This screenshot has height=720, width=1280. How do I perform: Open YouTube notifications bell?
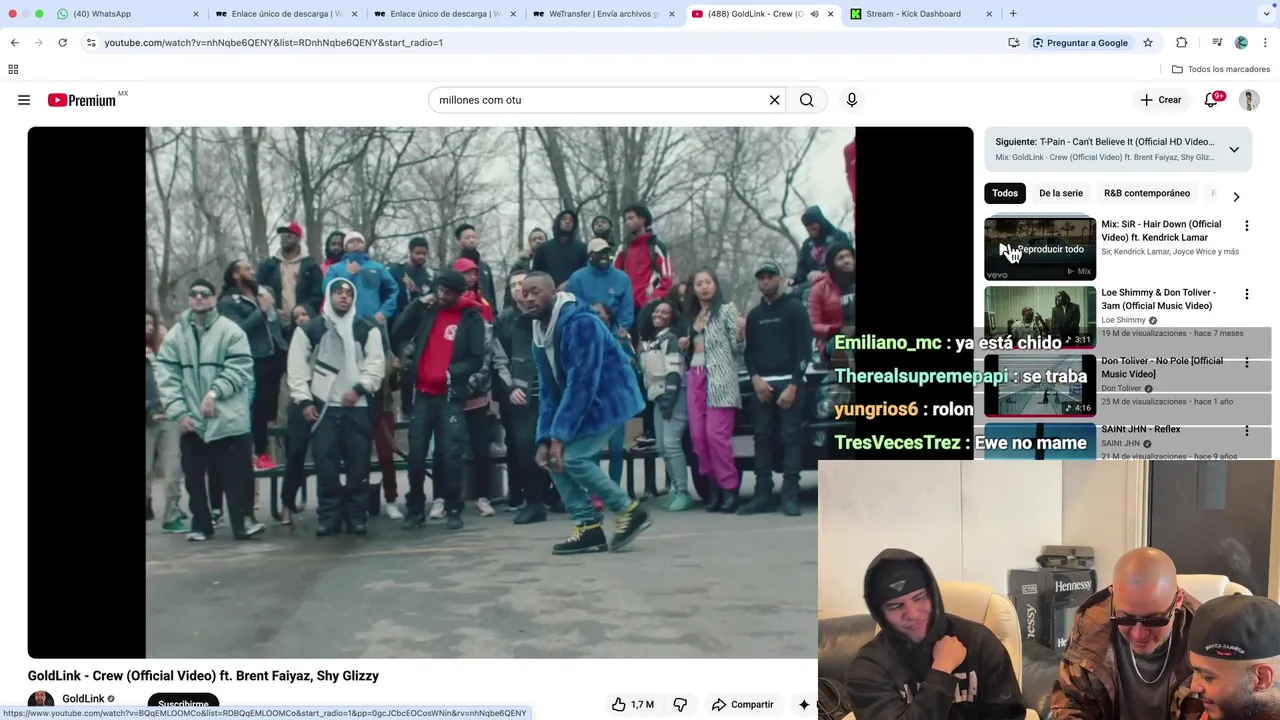pyautogui.click(x=1212, y=100)
